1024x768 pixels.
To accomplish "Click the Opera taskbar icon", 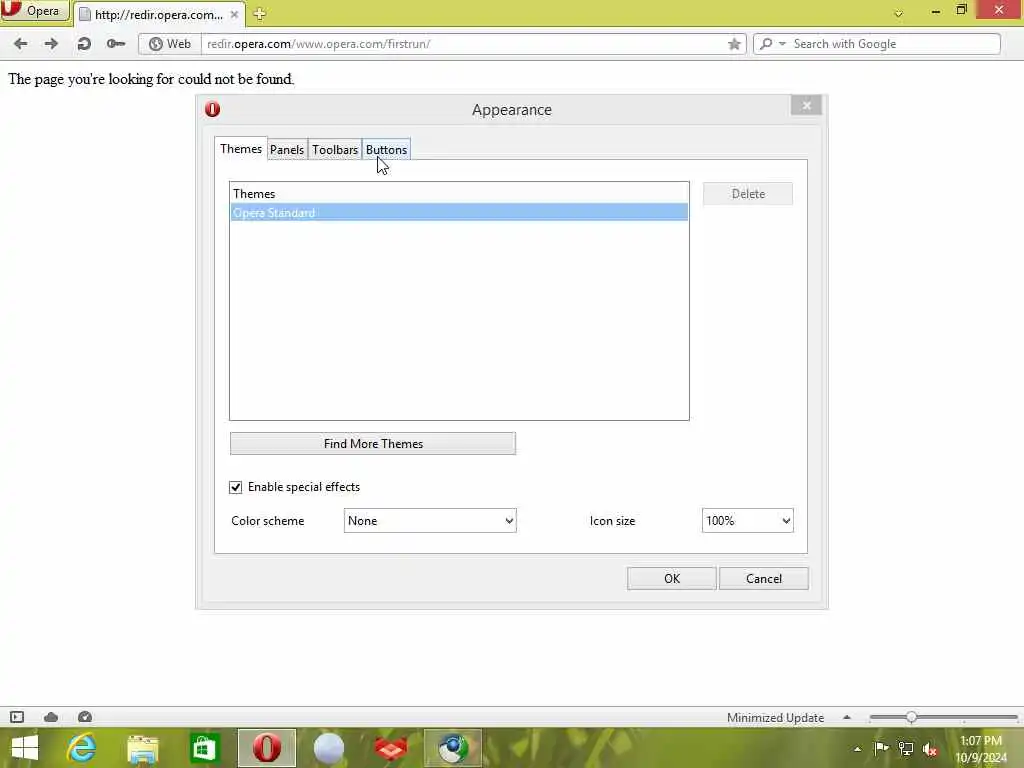I will [x=266, y=748].
